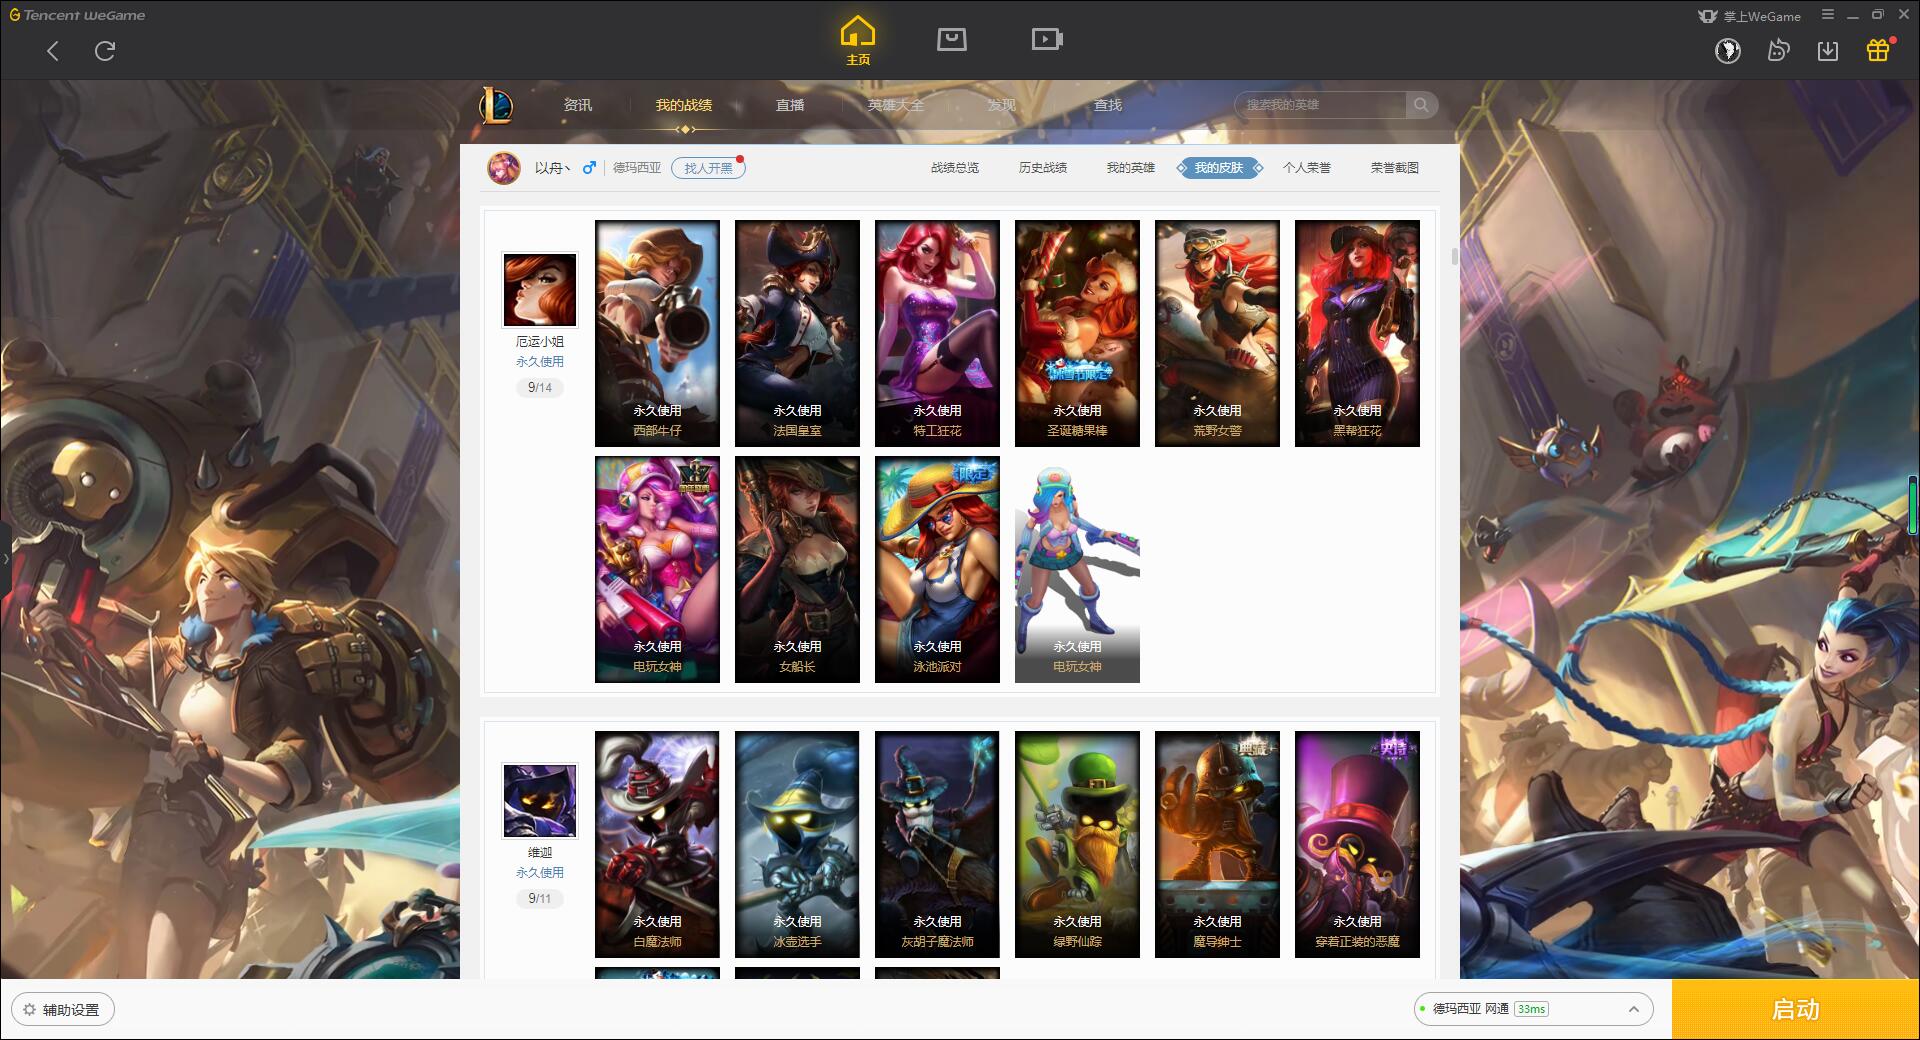Viewport: 1920px width, 1040px height.
Task: Open the 绿野仙踪 skin card
Action: [x=1077, y=844]
